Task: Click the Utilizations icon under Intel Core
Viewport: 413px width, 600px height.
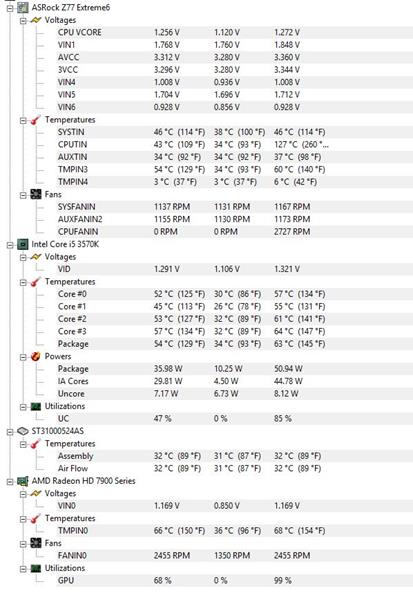Action: (x=36, y=406)
